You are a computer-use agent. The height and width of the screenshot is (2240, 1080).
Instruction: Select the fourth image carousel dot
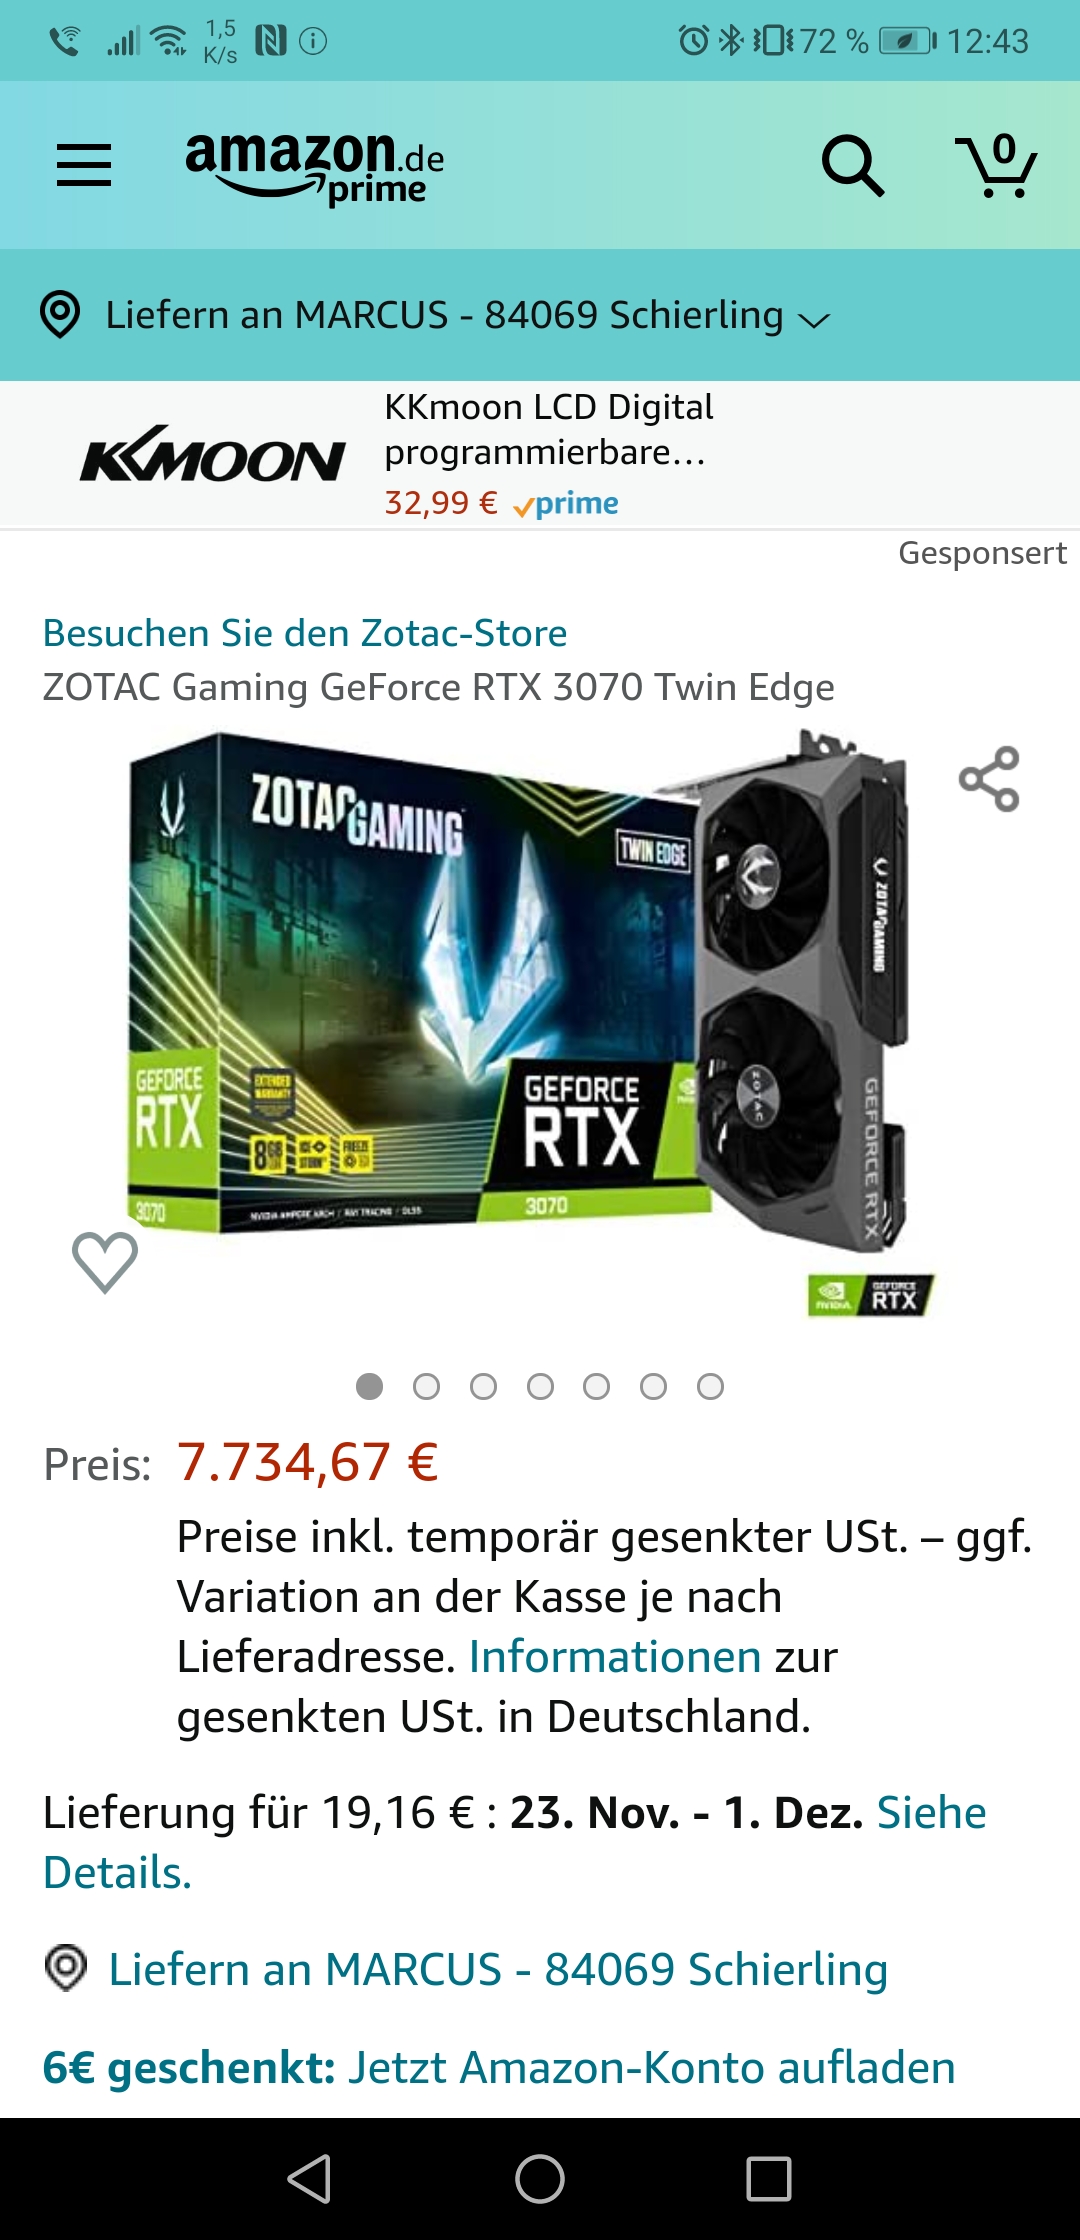pos(540,1387)
